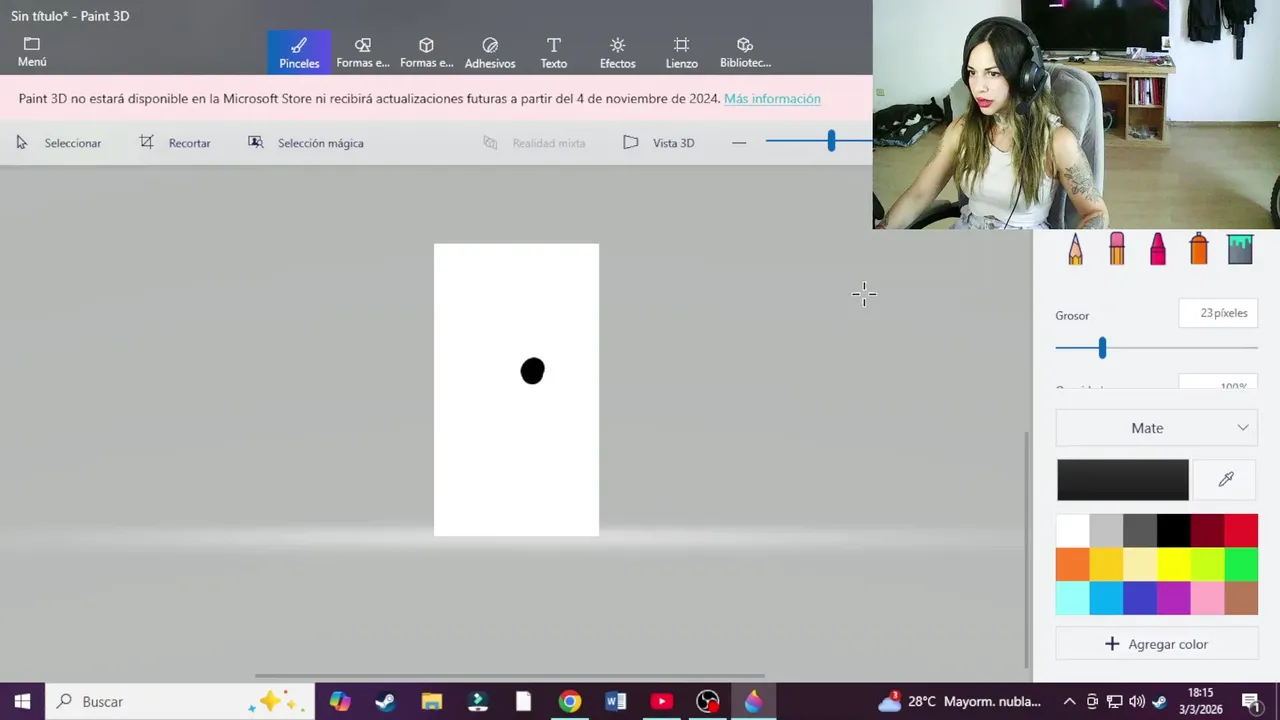Select the eraser tool
The width and height of the screenshot is (1280, 720).
click(1117, 249)
